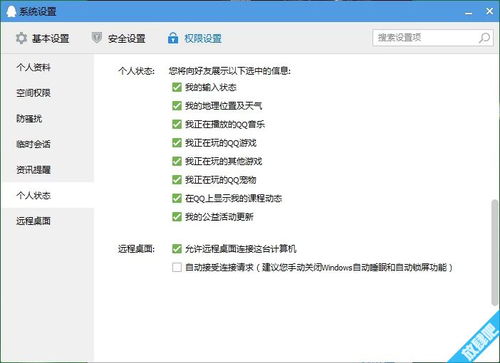500x363 pixels.
Task: Click the shield icon for 安全设置
Action: pos(97,38)
